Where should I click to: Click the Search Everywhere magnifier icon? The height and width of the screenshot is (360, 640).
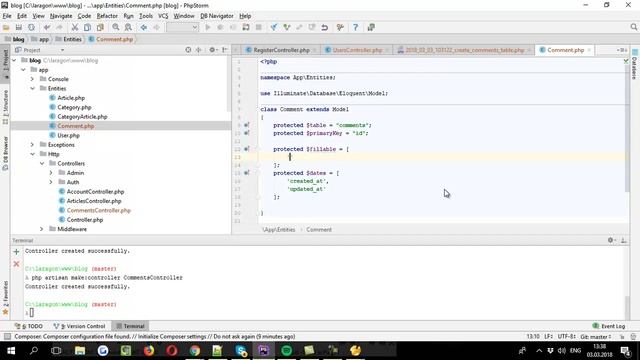633,27
